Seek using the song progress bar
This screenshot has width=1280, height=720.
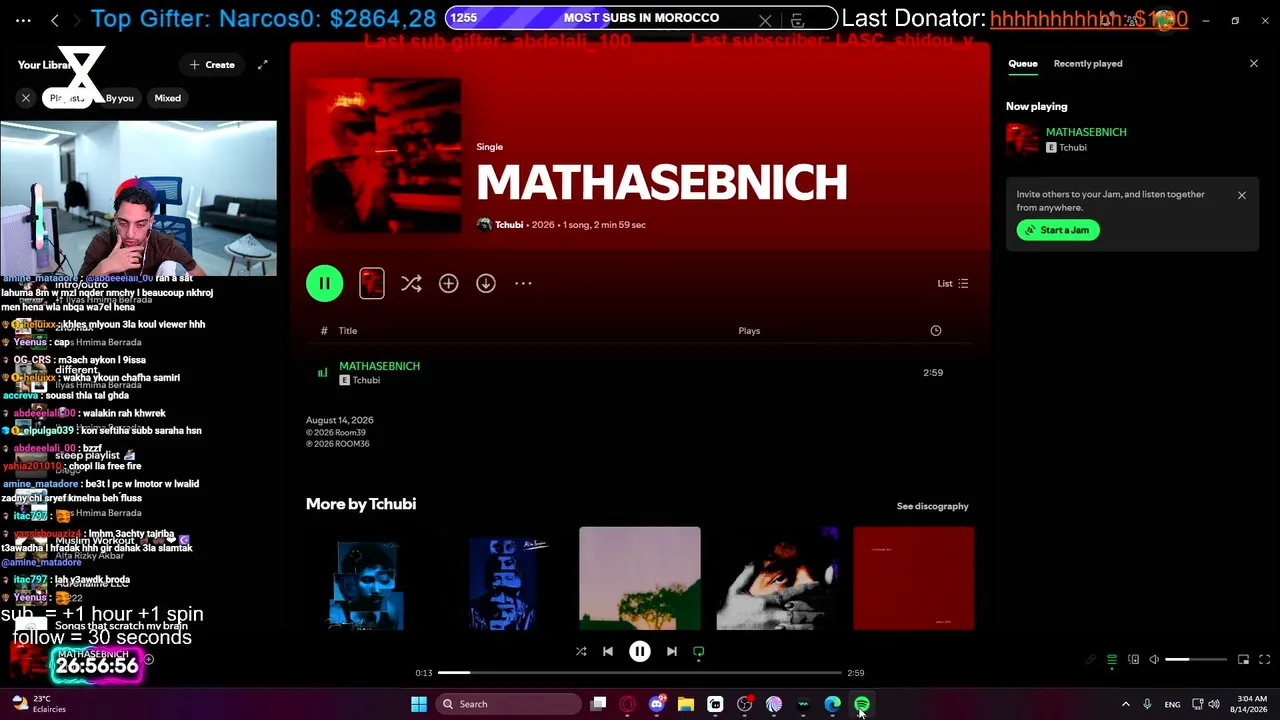click(640, 673)
